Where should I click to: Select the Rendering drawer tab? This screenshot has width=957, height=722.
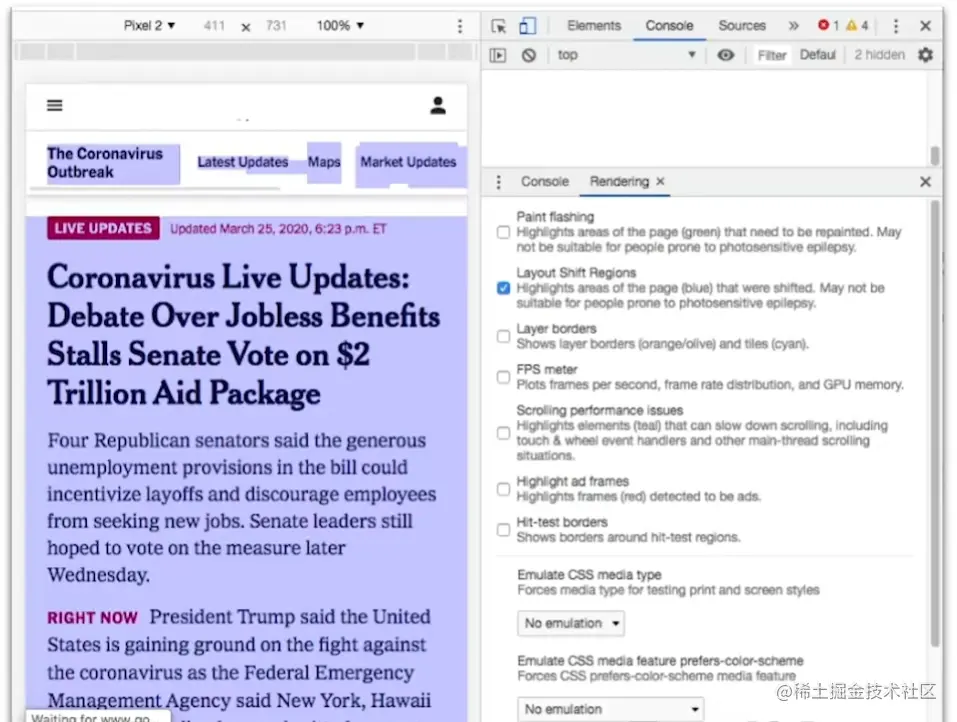619,182
